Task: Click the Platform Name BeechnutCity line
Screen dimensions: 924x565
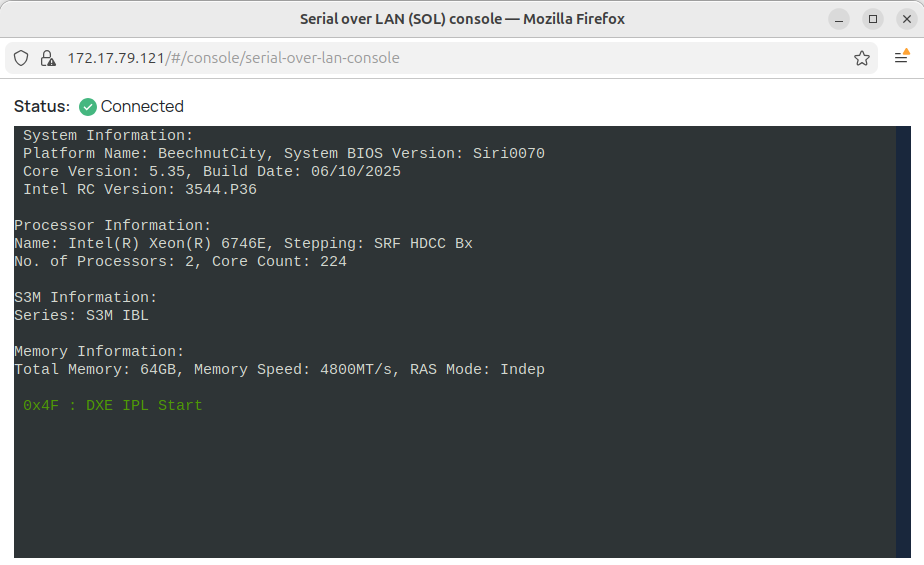Action: (x=284, y=153)
